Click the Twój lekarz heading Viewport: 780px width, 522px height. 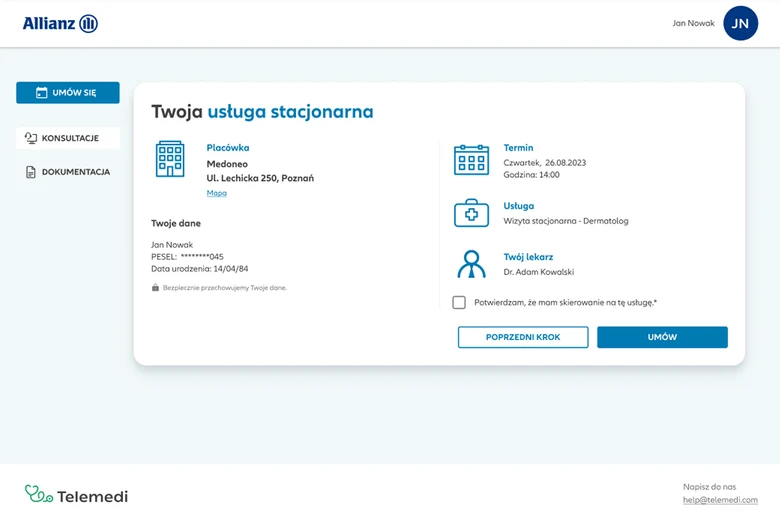528,257
